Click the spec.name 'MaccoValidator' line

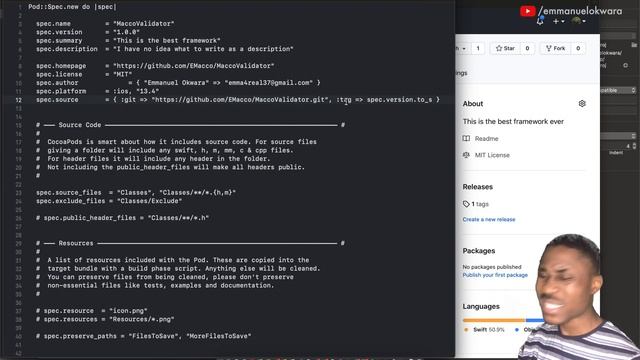click(105, 24)
